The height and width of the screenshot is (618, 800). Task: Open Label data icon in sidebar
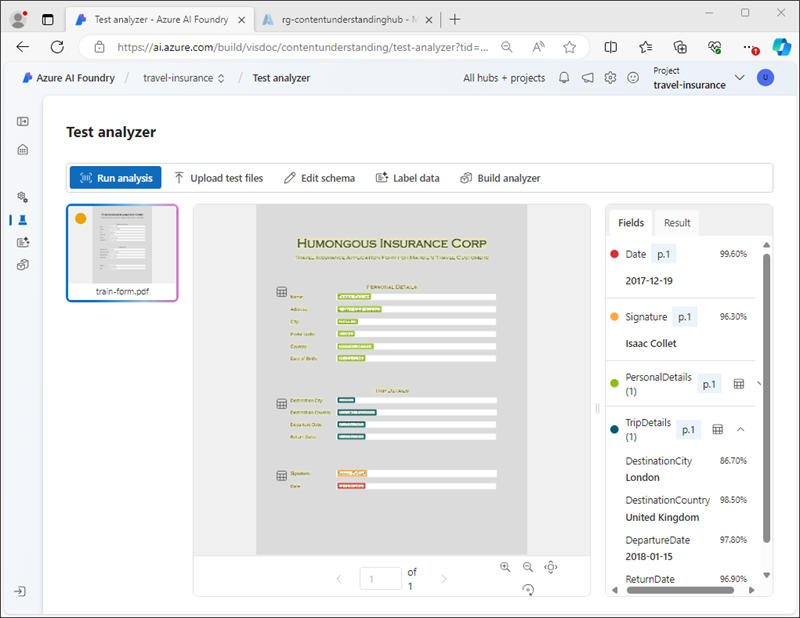[x=22, y=242]
